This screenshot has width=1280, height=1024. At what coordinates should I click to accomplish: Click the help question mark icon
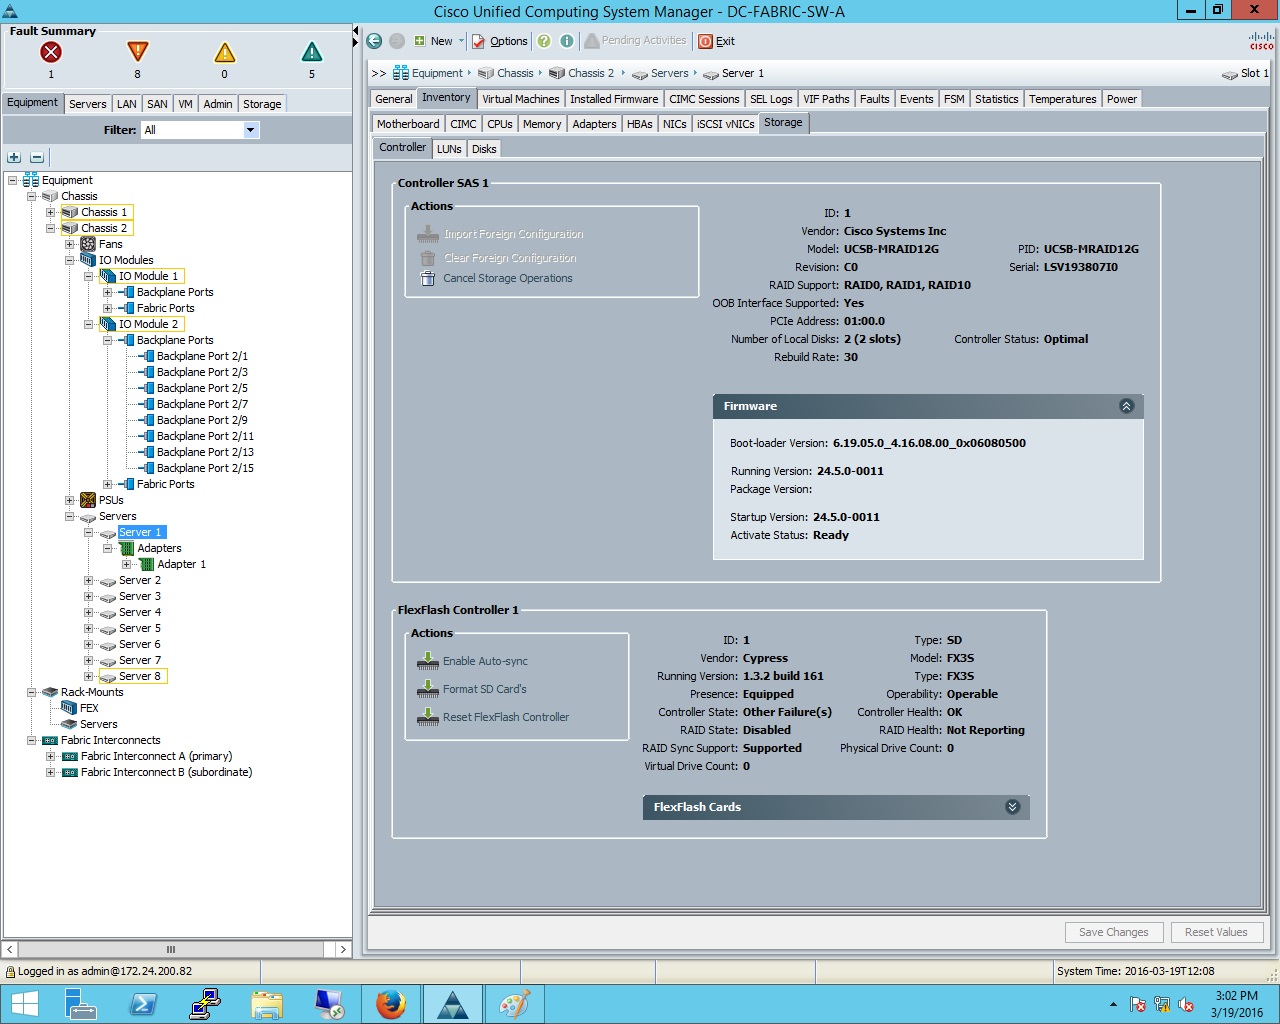point(543,41)
